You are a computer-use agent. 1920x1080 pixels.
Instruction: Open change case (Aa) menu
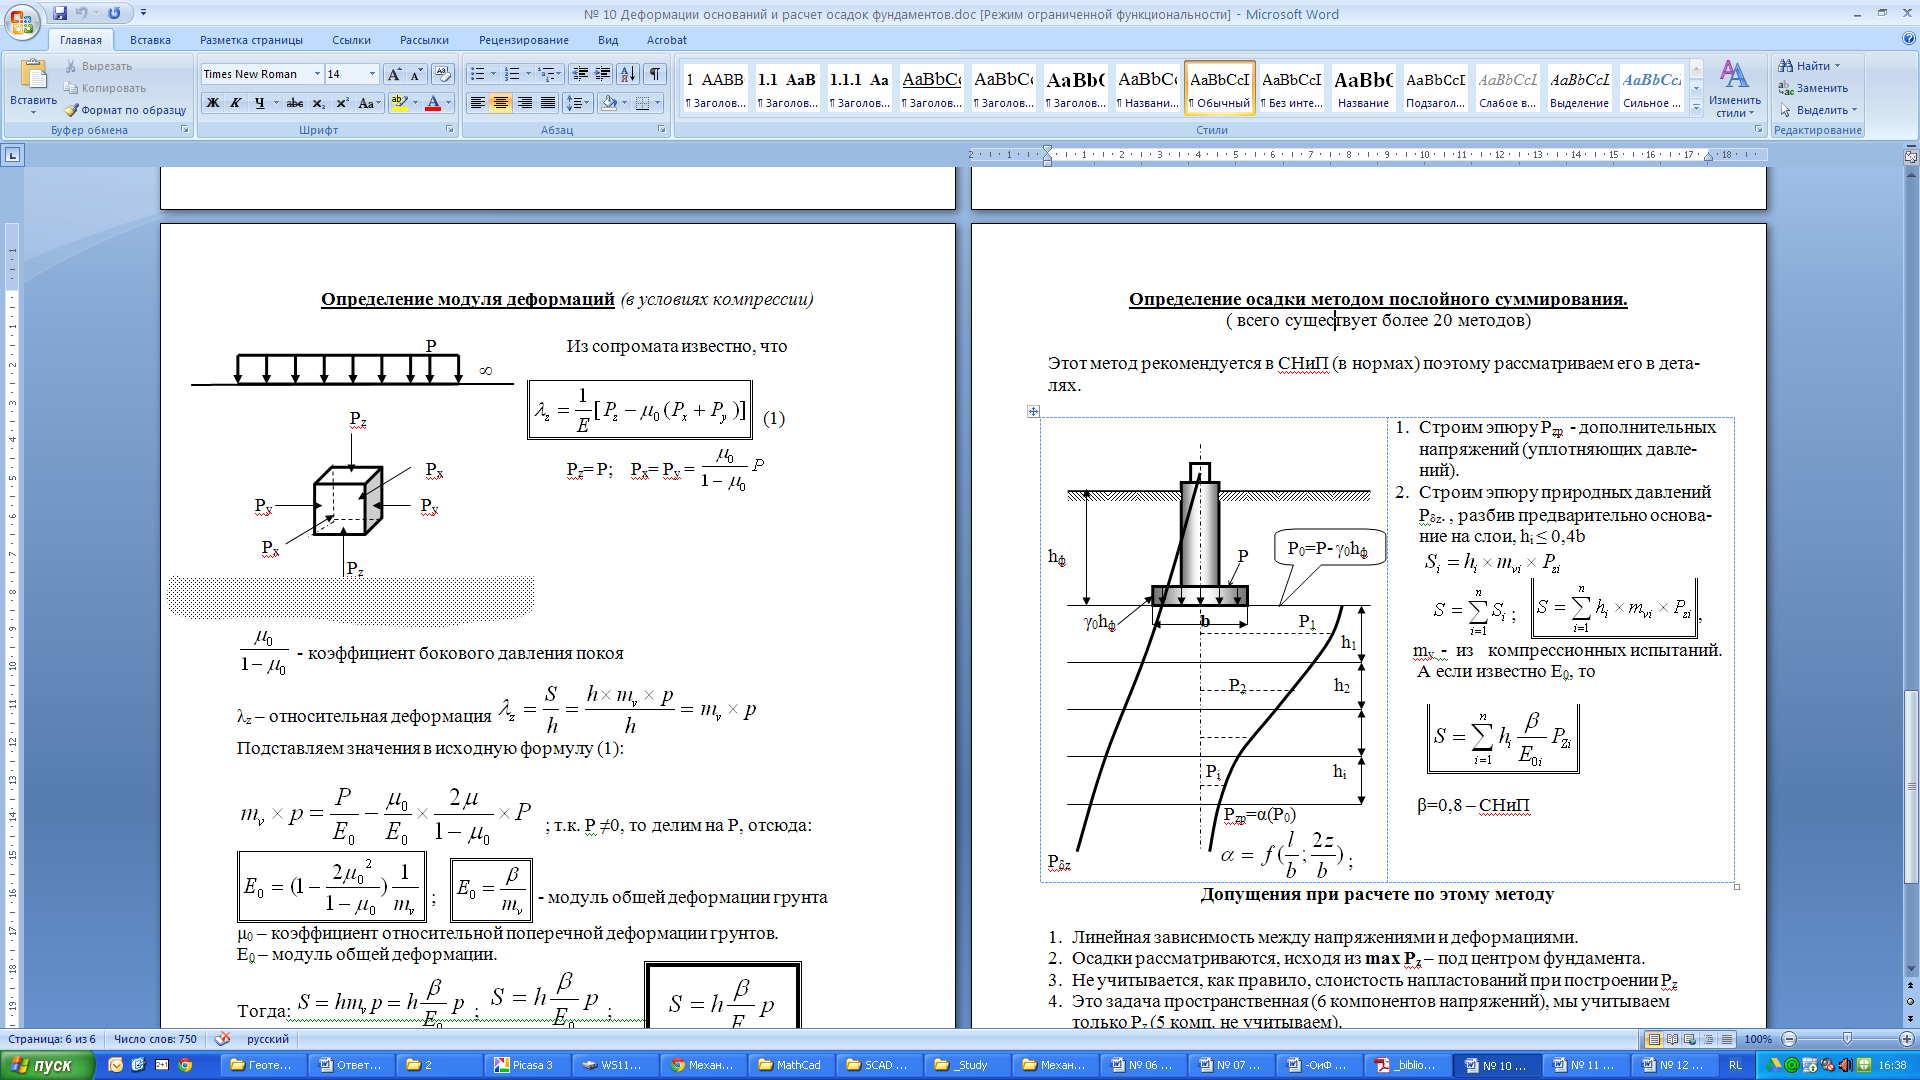(367, 103)
